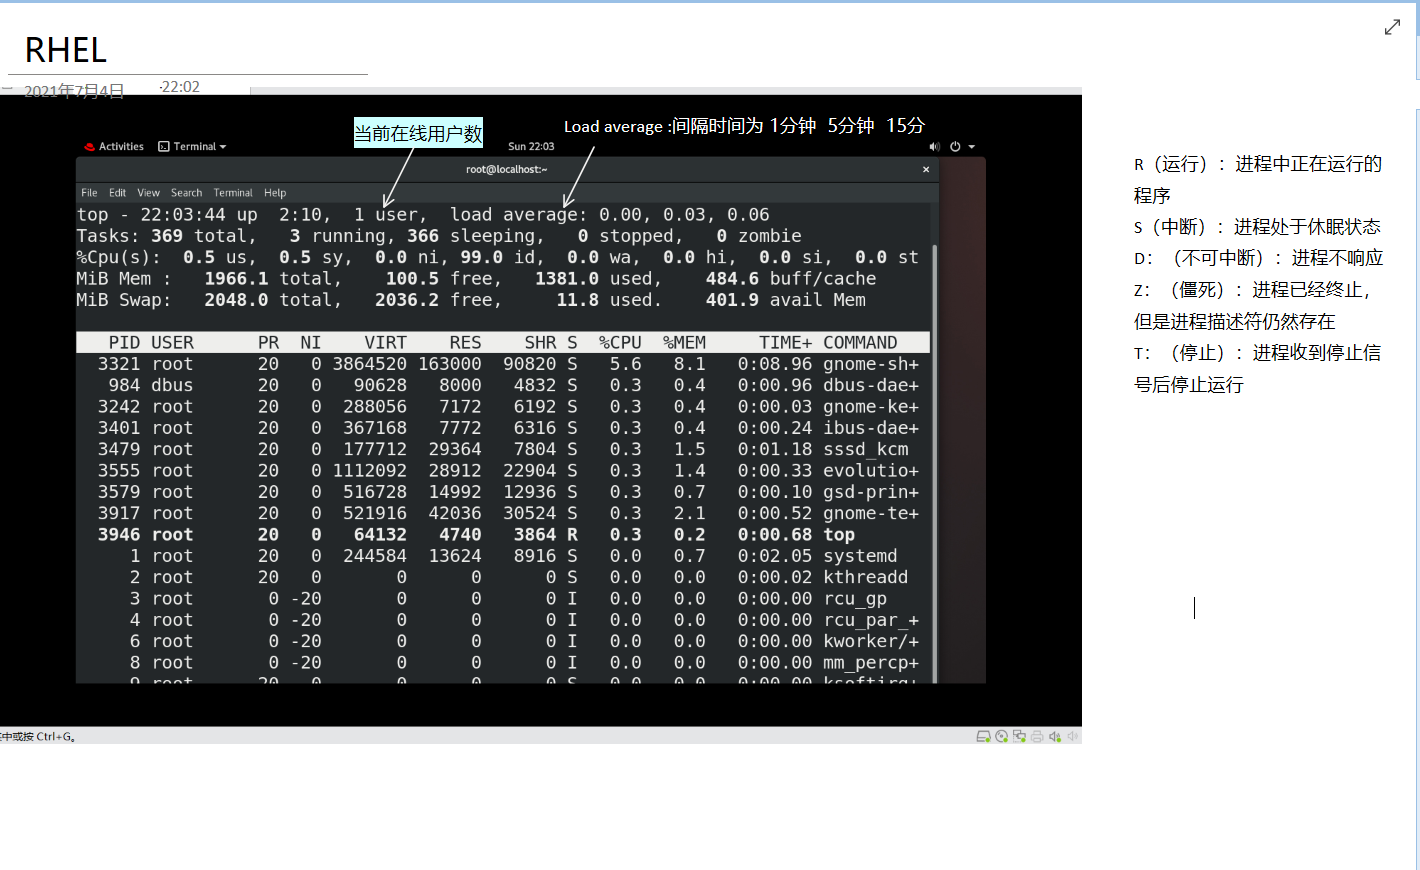Click the MiB Mem summary line

coord(476,279)
